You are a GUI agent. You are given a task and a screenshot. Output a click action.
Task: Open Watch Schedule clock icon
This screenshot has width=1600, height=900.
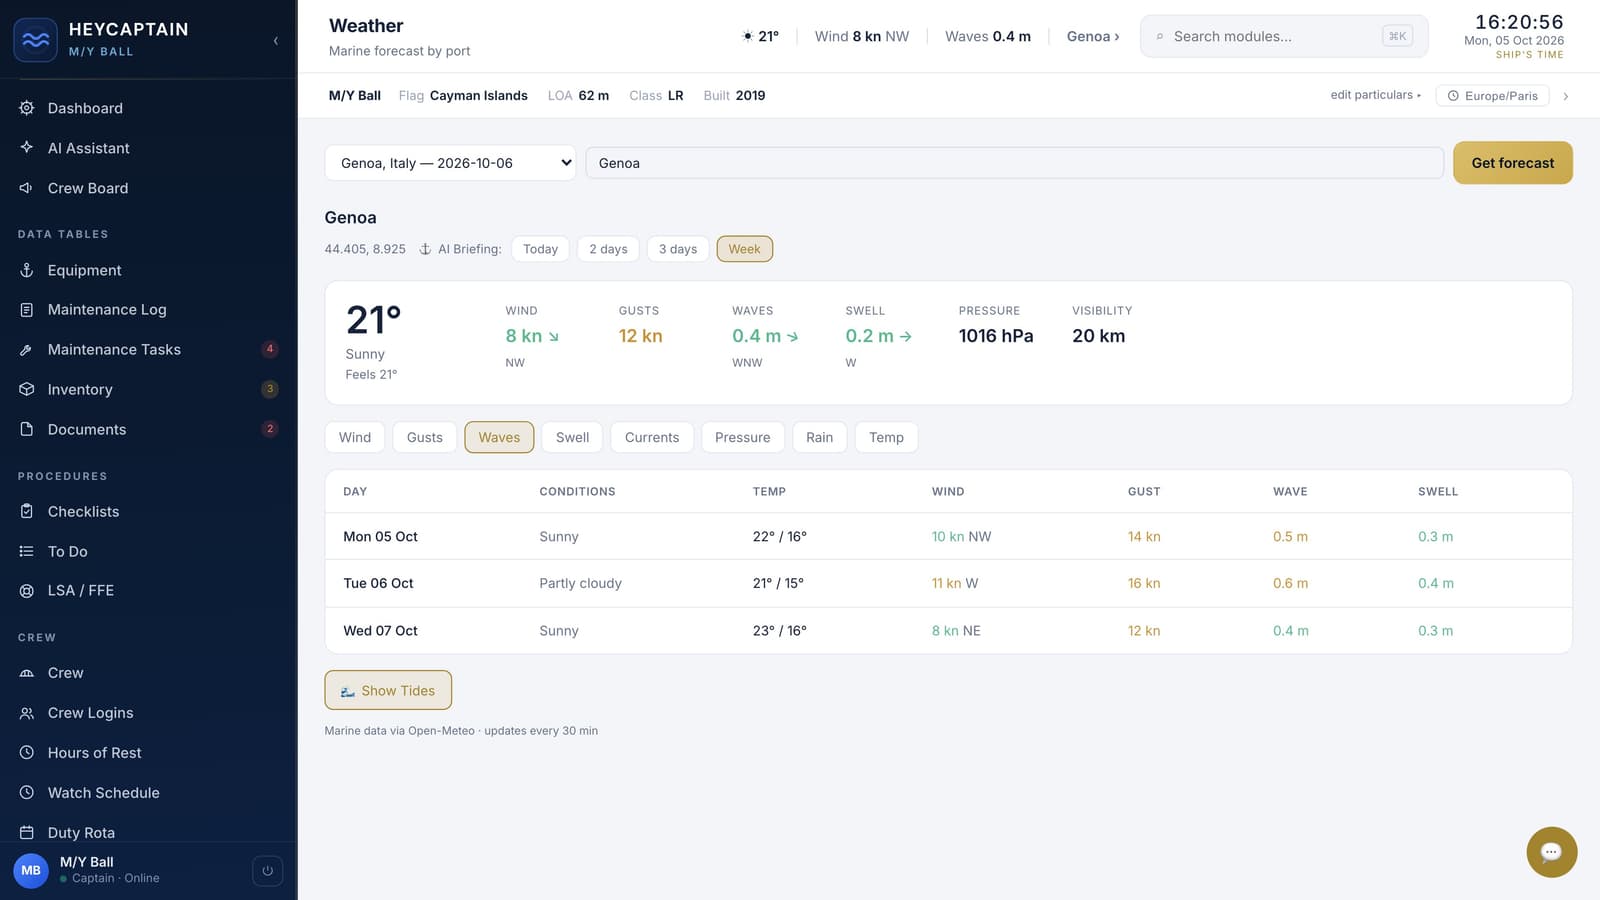pyautogui.click(x=27, y=792)
